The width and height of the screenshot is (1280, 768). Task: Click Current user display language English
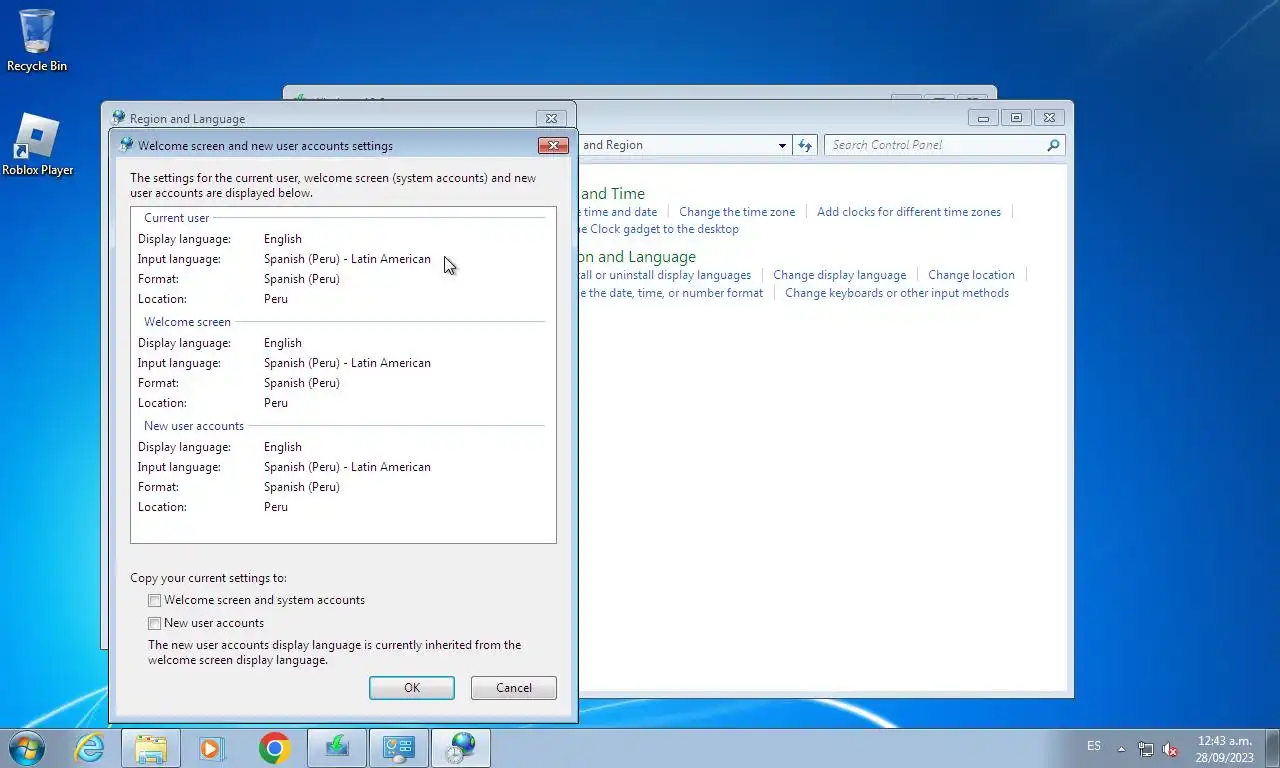283,239
